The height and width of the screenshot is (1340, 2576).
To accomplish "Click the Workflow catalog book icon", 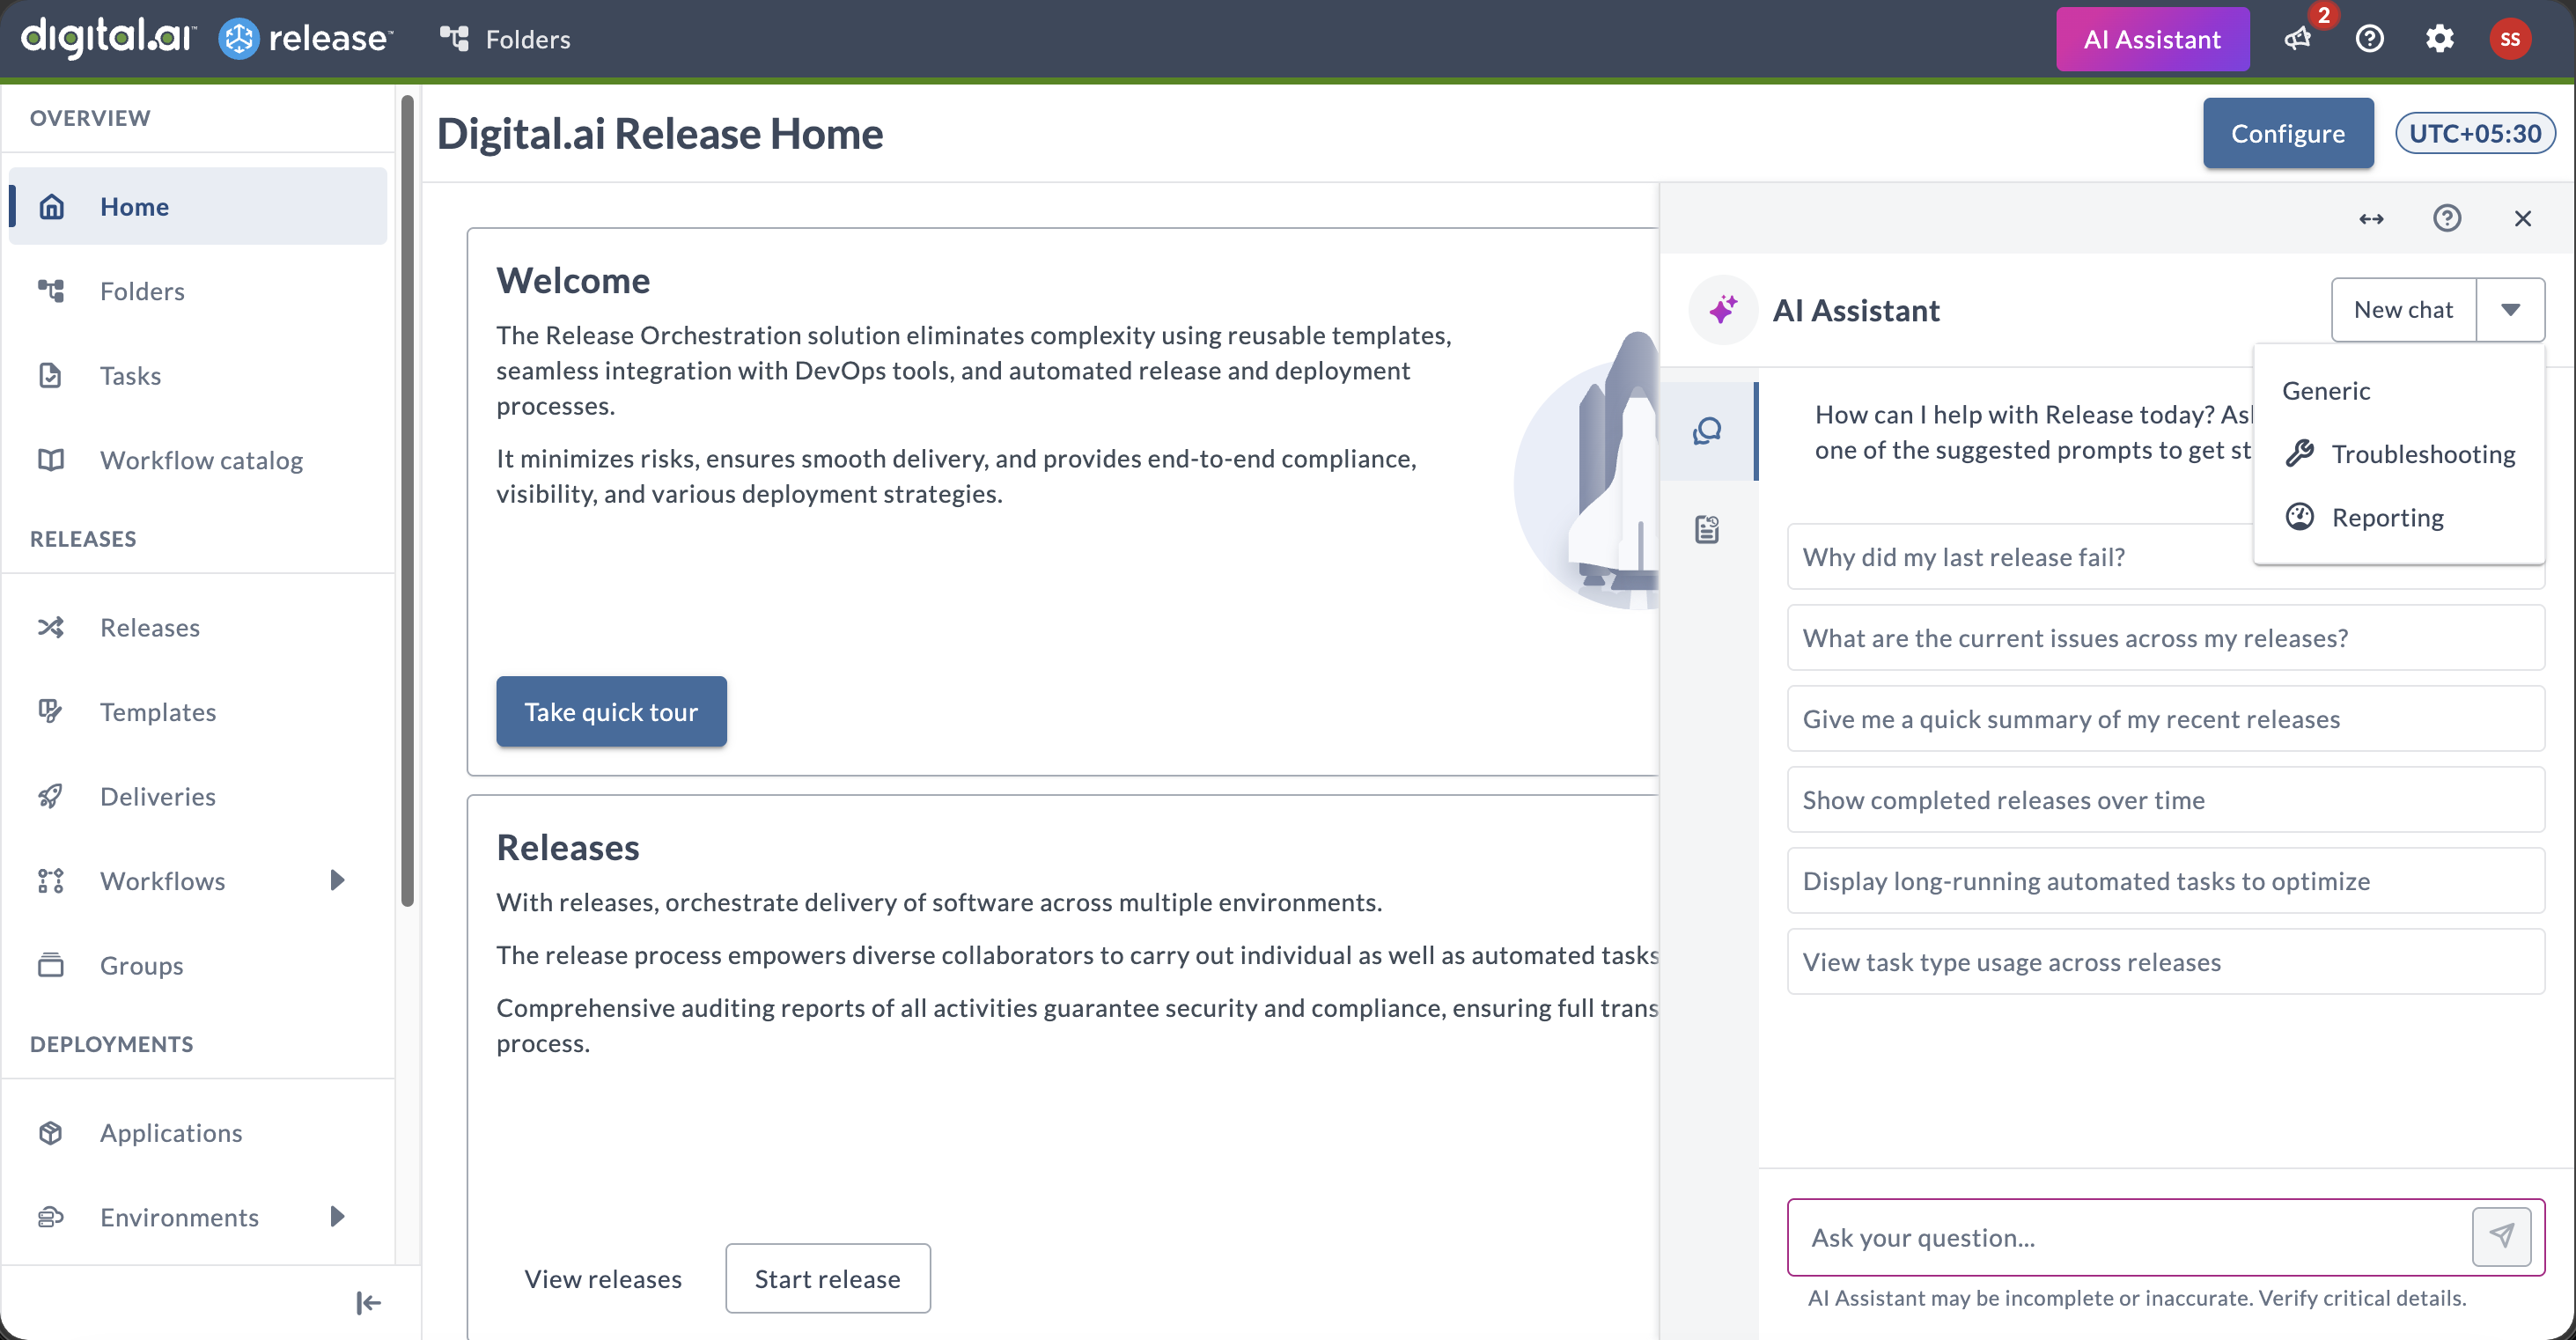I will click(x=51, y=460).
